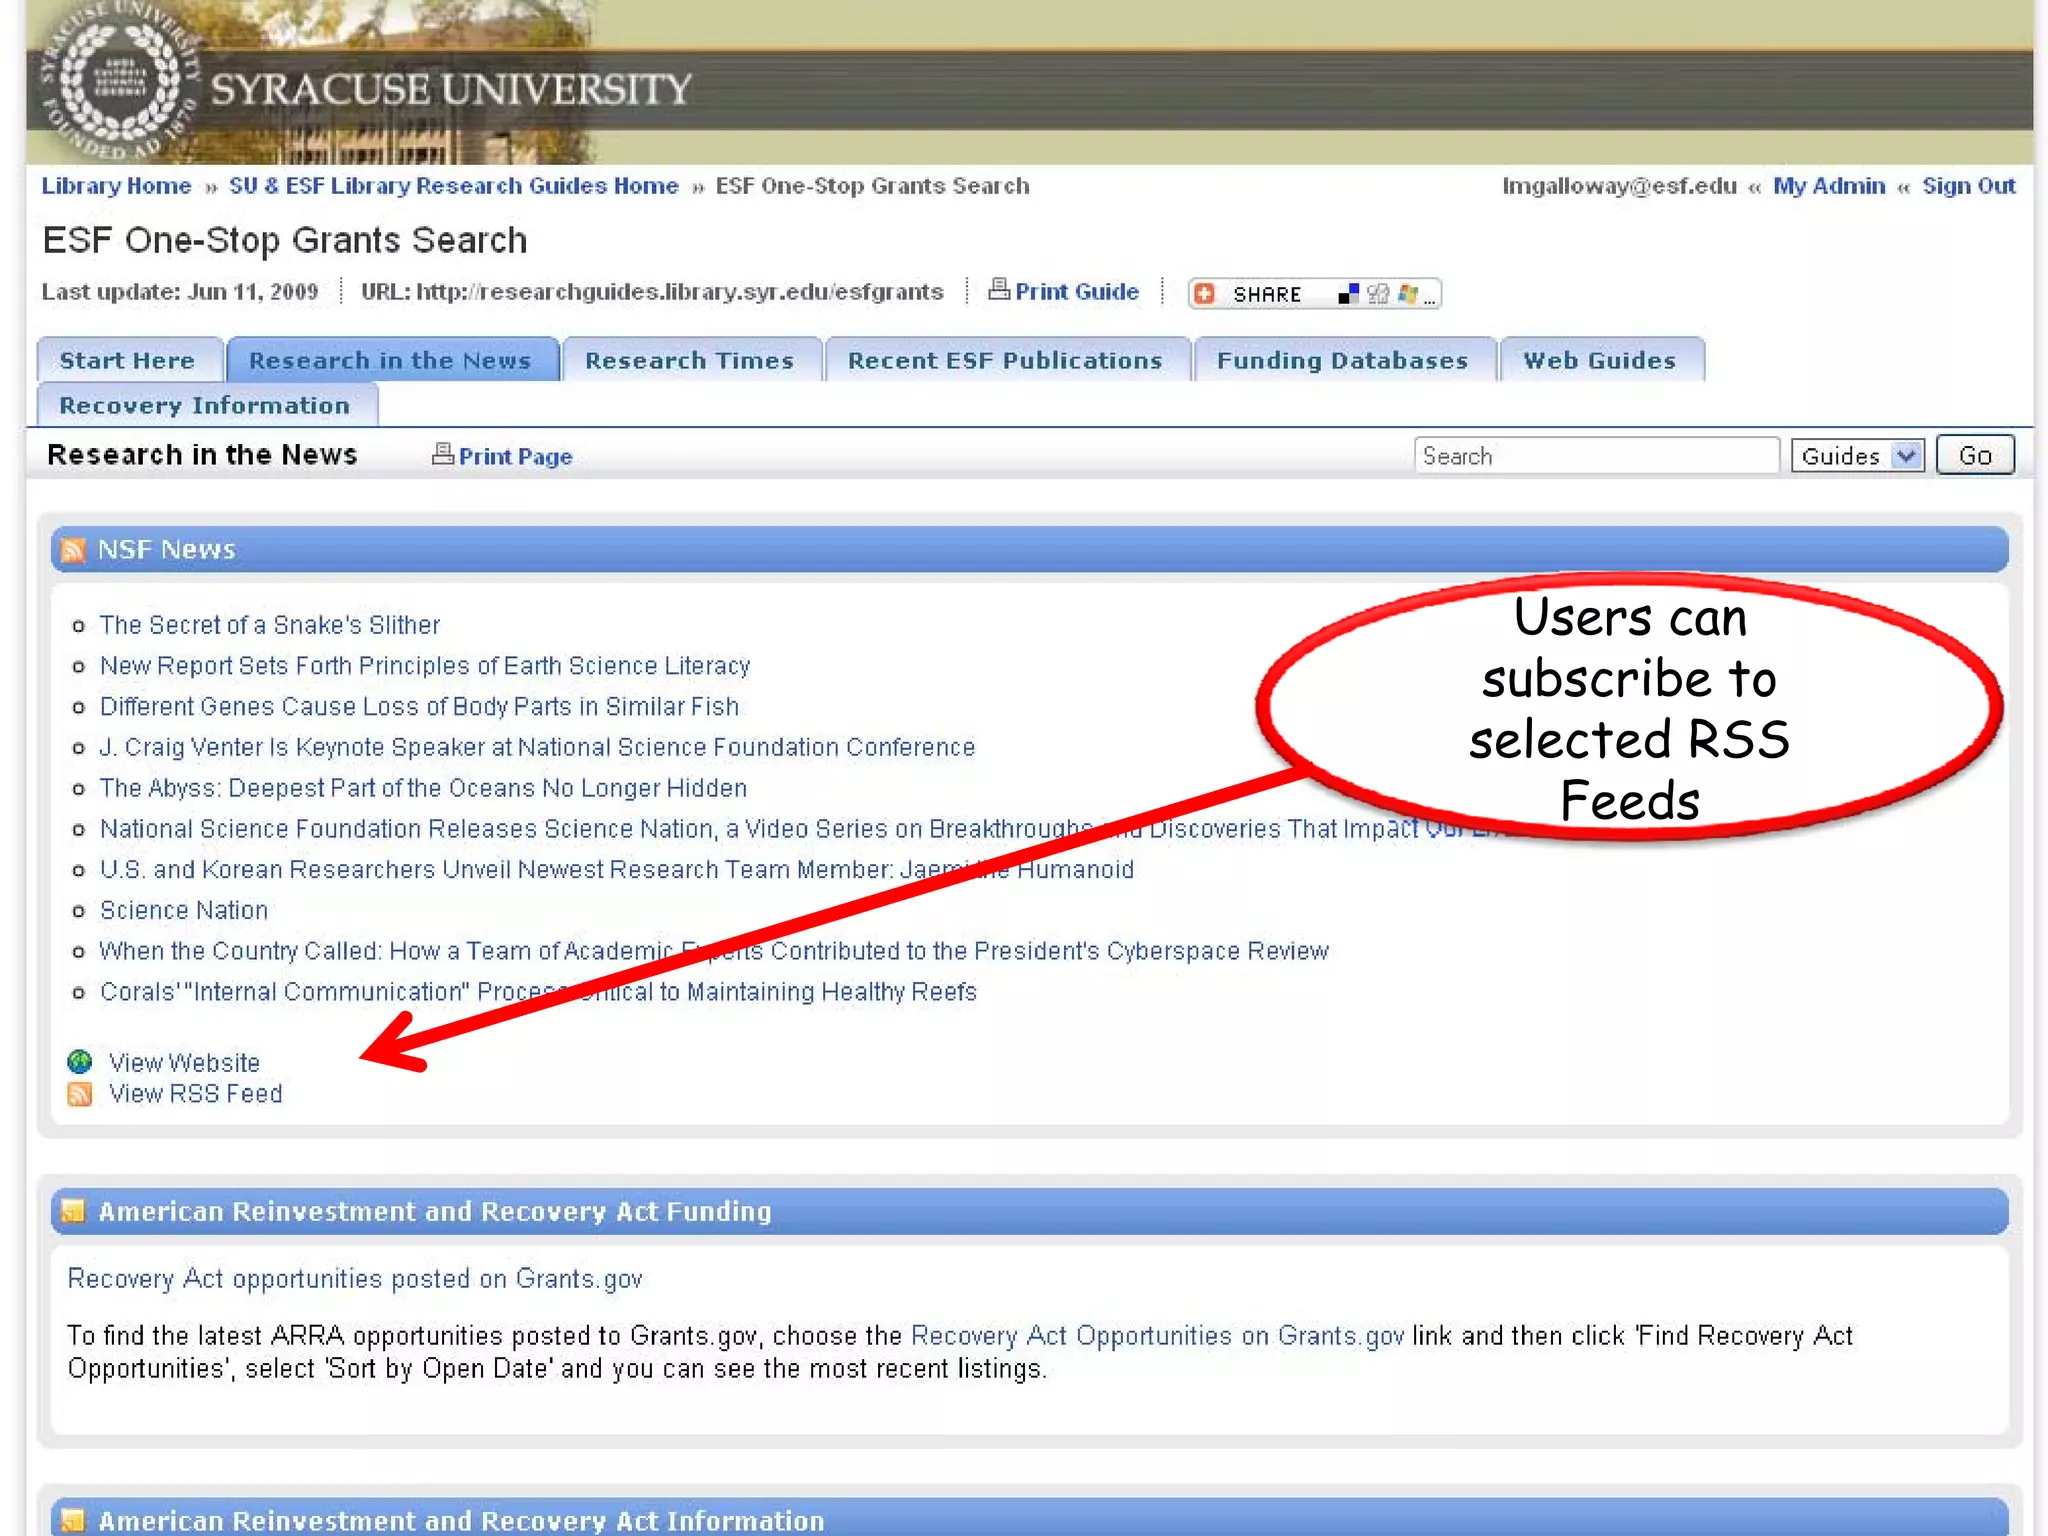Screen dimensions: 2048x1536
Task: Click inline 'Recovery Act Opportunities on Grants.gov' link
Action: click(1158, 1336)
